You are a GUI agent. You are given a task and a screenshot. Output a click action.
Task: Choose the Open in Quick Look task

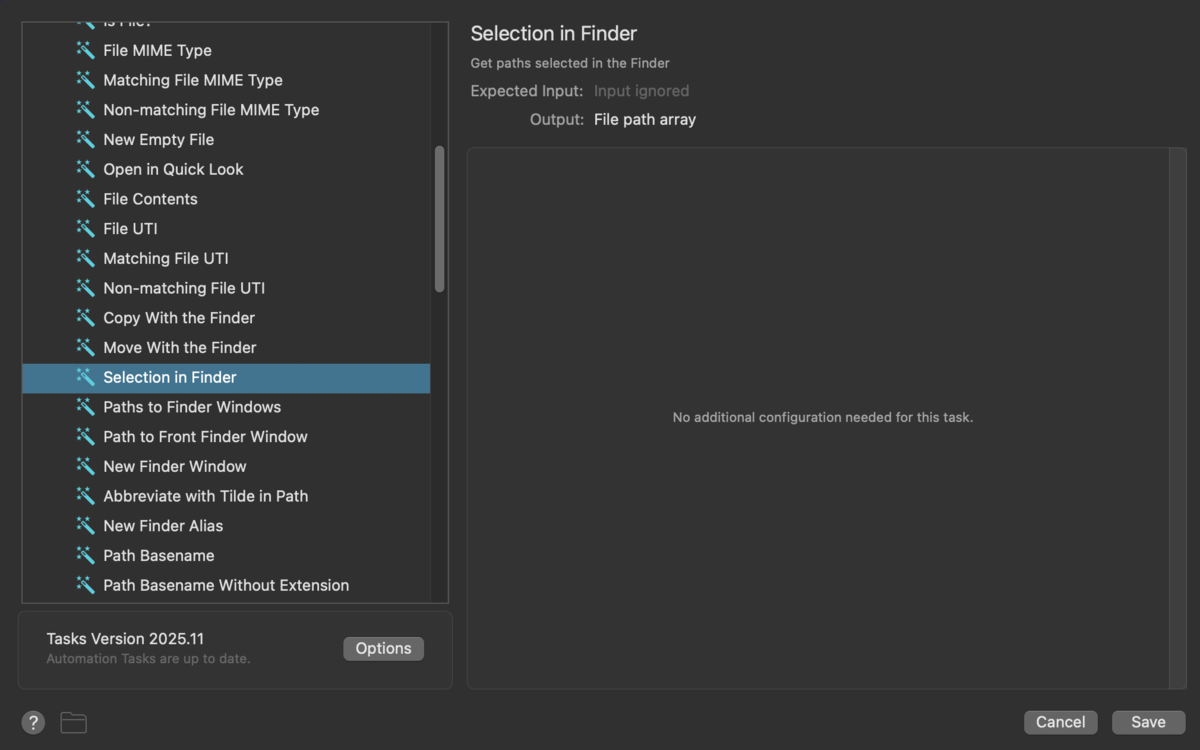pos(226,169)
